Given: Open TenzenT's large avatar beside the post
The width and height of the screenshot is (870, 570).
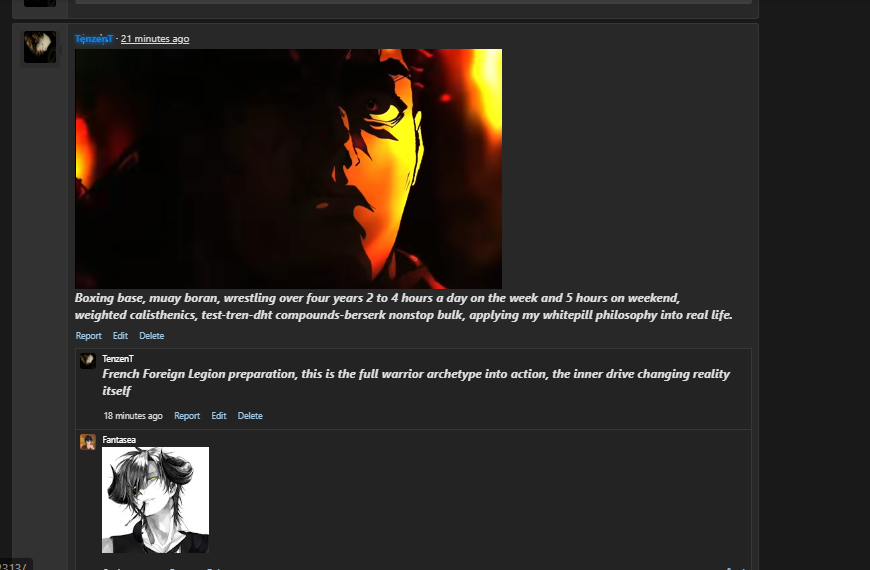Looking at the screenshot, I should 40,47.
